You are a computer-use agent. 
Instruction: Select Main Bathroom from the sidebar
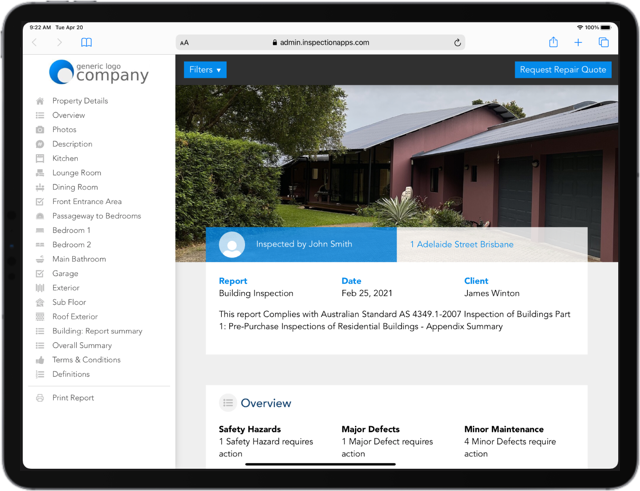[79, 259]
